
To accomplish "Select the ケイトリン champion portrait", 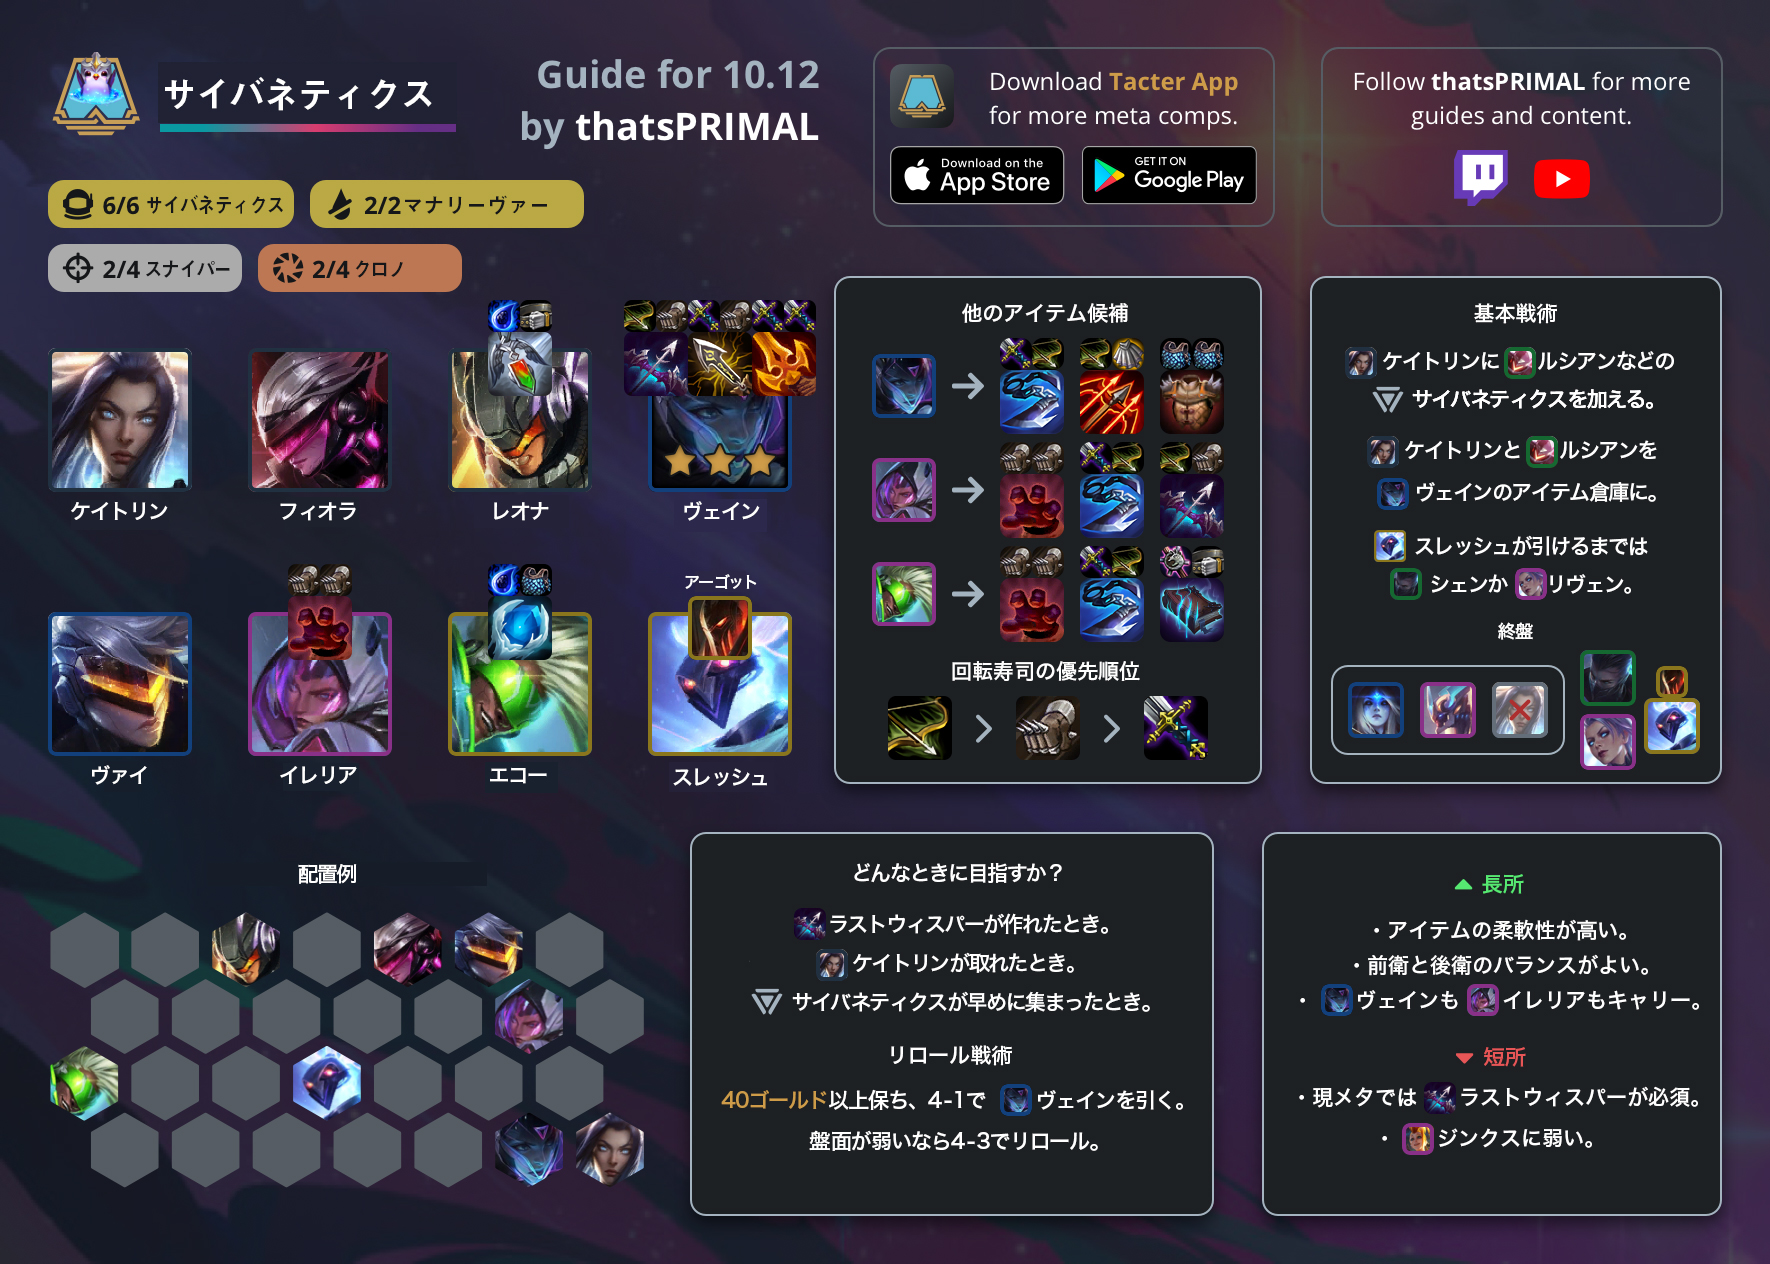I will 120,420.
